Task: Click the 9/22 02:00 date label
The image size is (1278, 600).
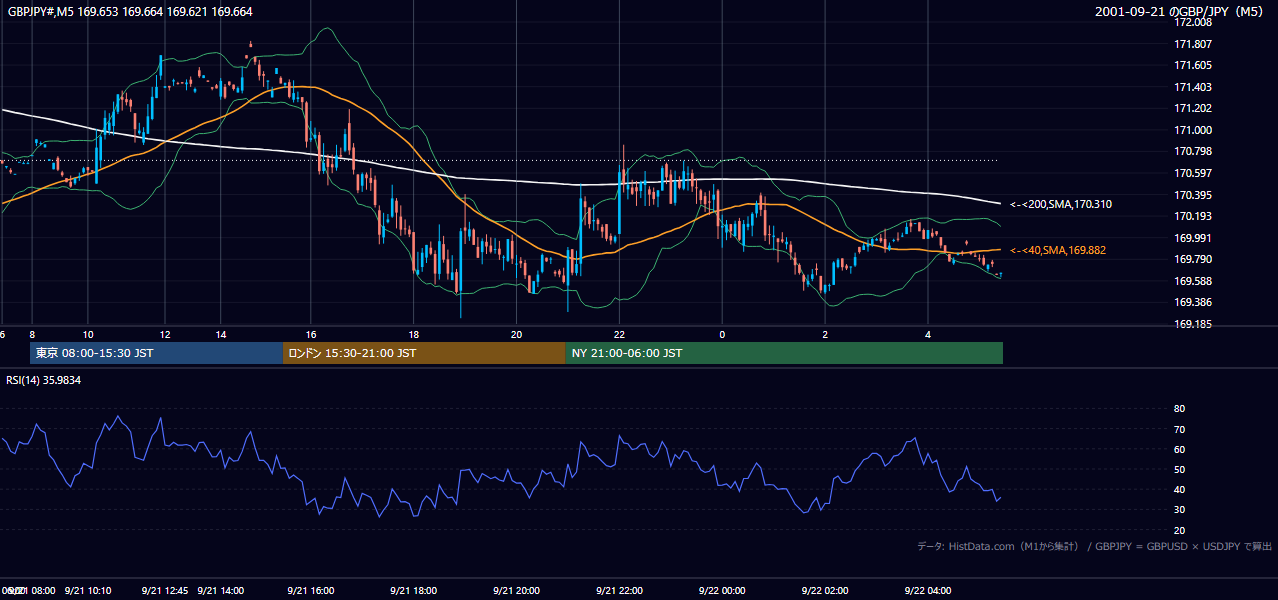Action: [825, 591]
